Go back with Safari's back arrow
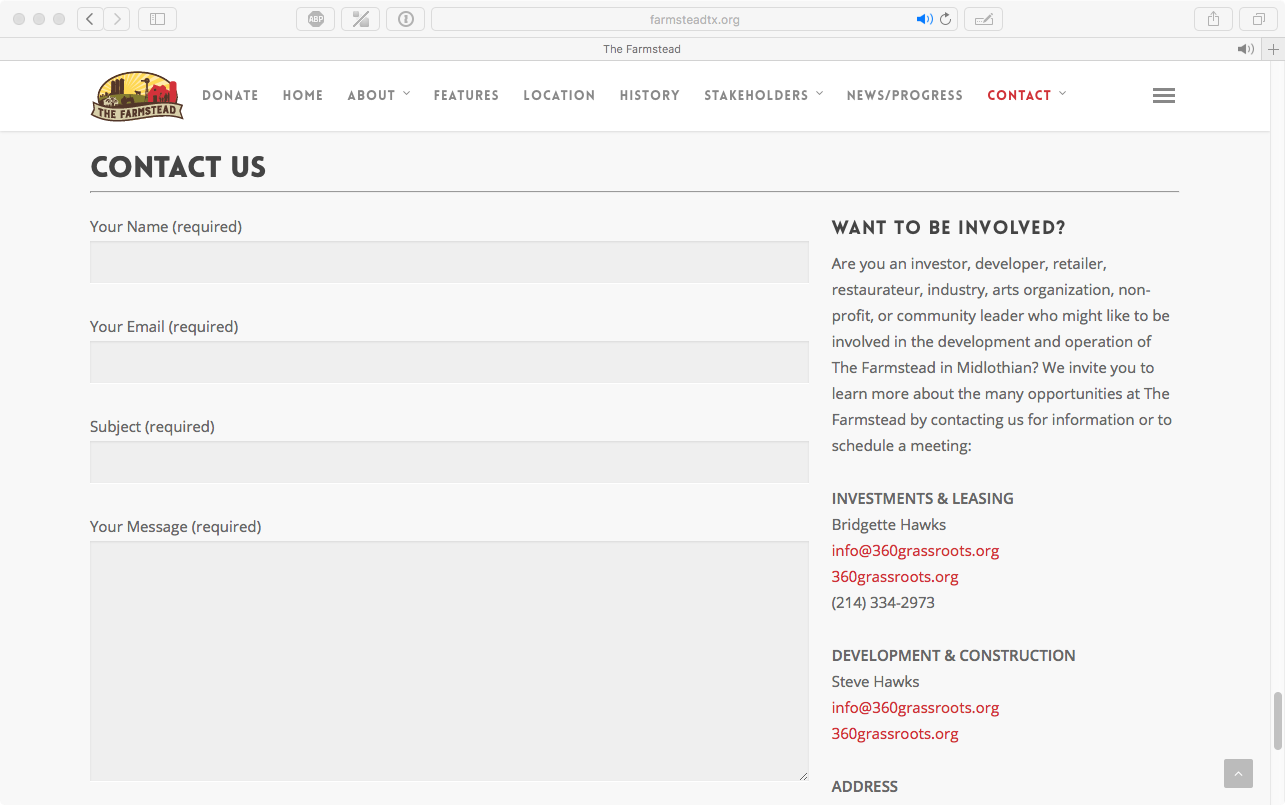Screen dimensions: 1285x805 [x=91, y=19]
